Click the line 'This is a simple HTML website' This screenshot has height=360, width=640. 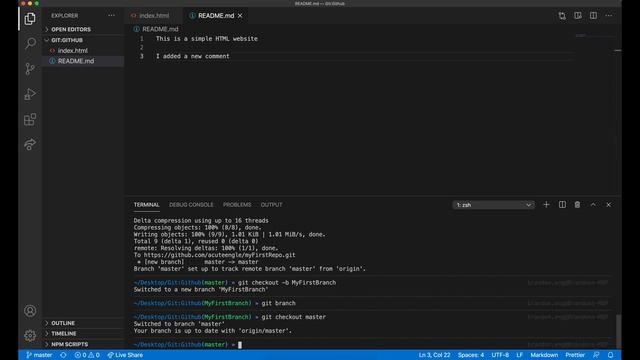click(207, 39)
